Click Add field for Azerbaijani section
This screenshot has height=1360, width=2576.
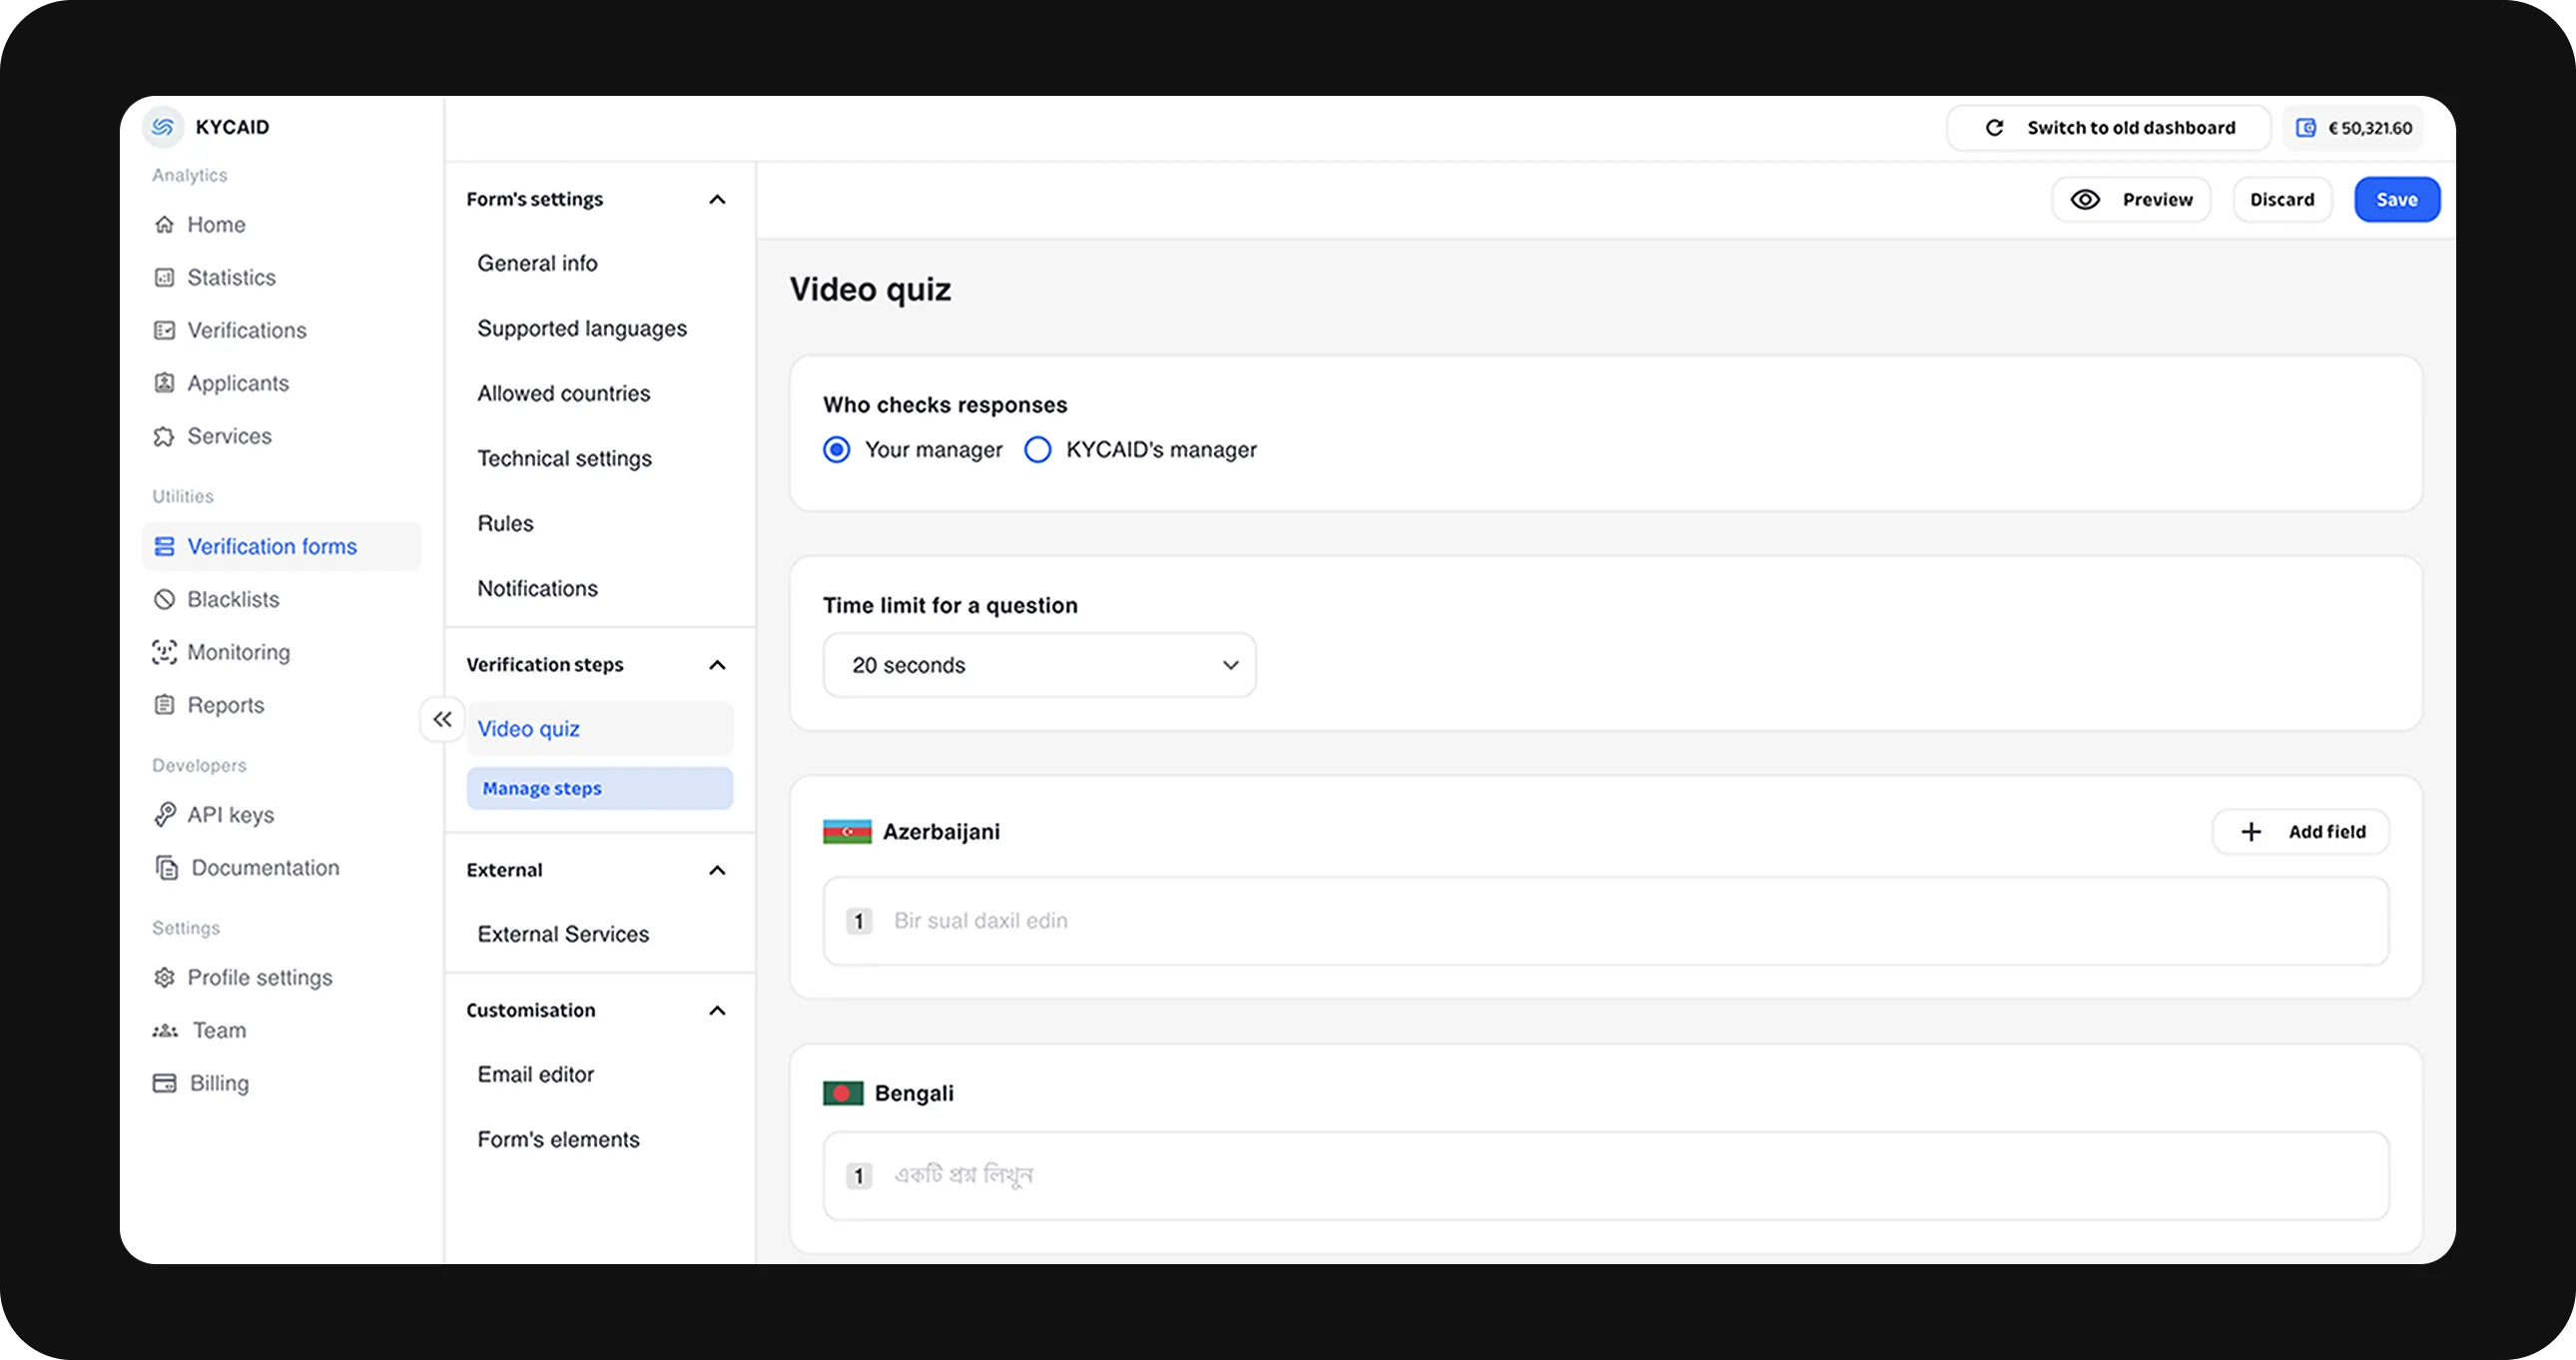click(2301, 832)
